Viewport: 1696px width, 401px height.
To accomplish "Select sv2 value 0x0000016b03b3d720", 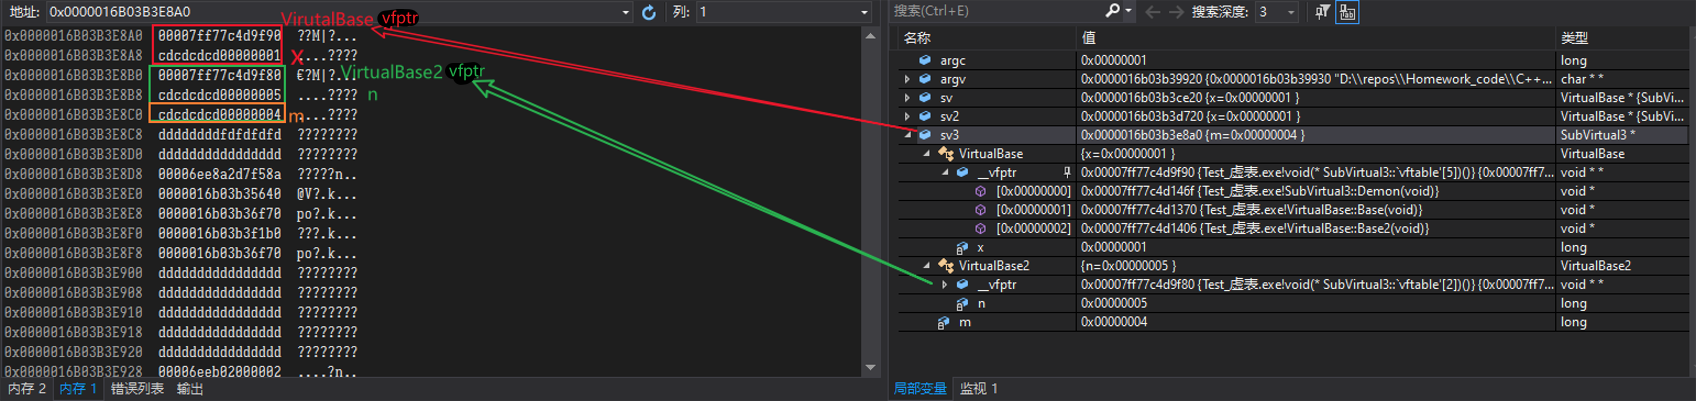I will tap(1315, 116).
